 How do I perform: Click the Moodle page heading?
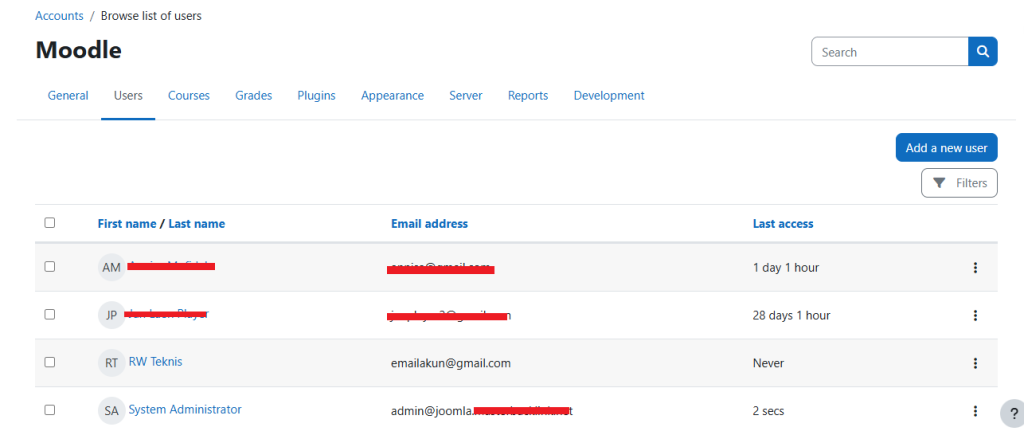click(78, 50)
